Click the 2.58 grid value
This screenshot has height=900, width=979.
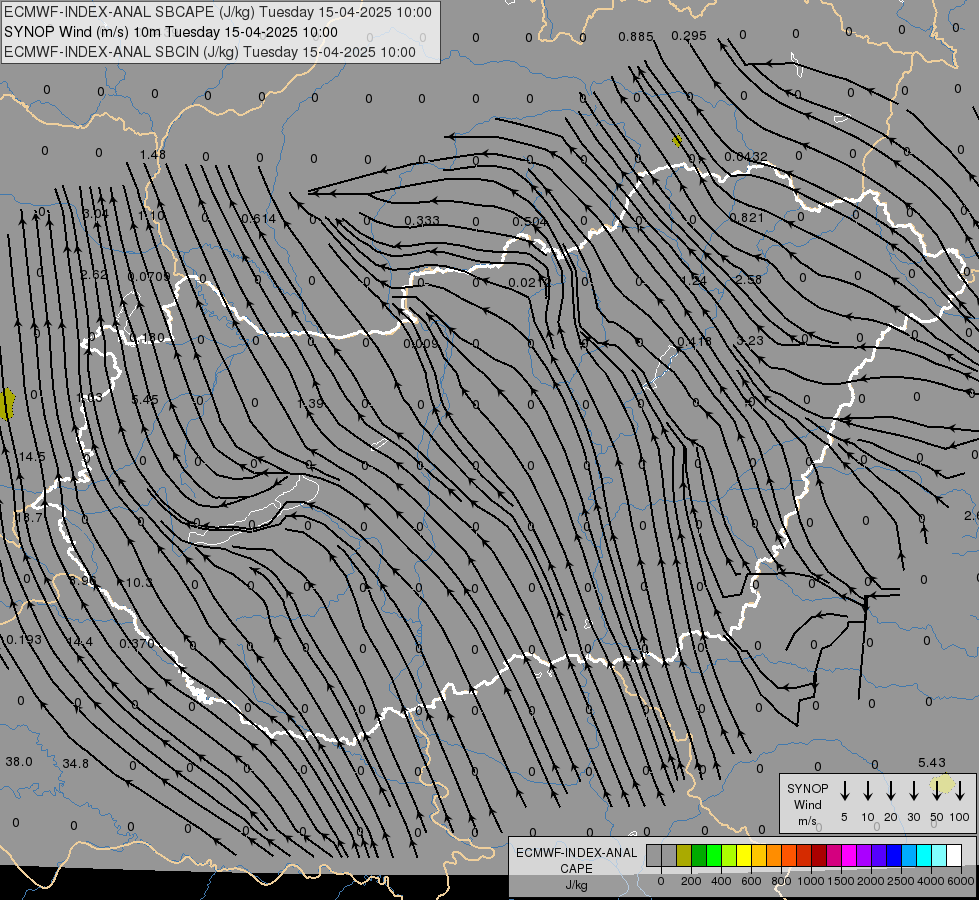click(x=748, y=279)
